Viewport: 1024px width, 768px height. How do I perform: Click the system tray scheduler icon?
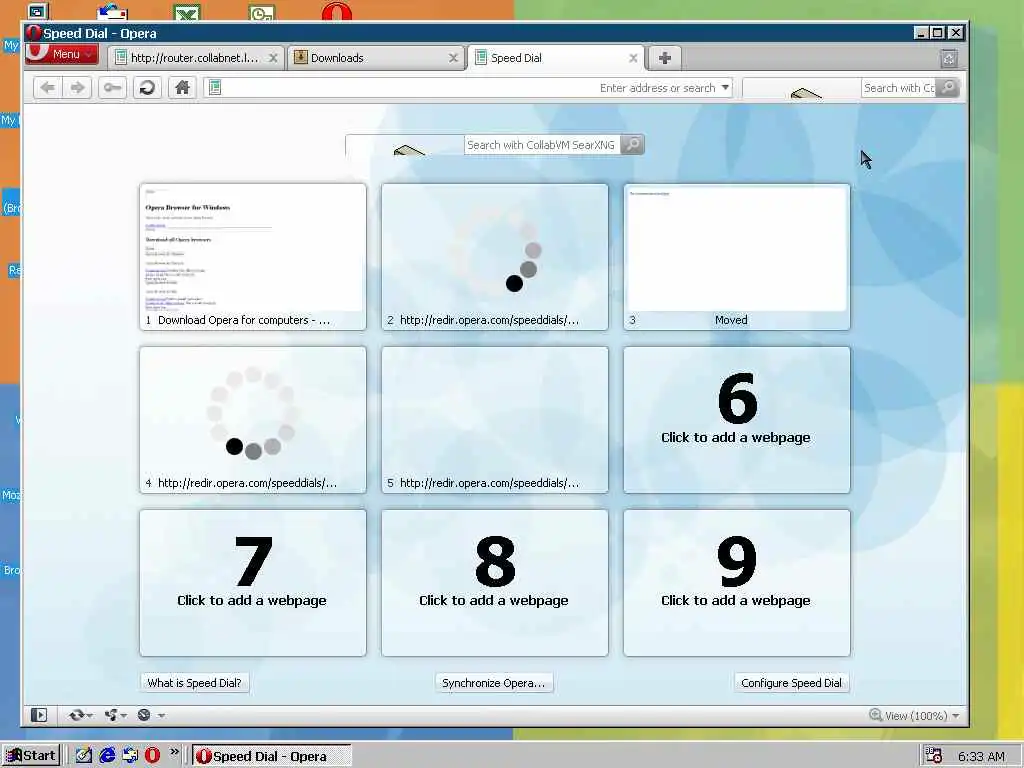click(x=934, y=756)
